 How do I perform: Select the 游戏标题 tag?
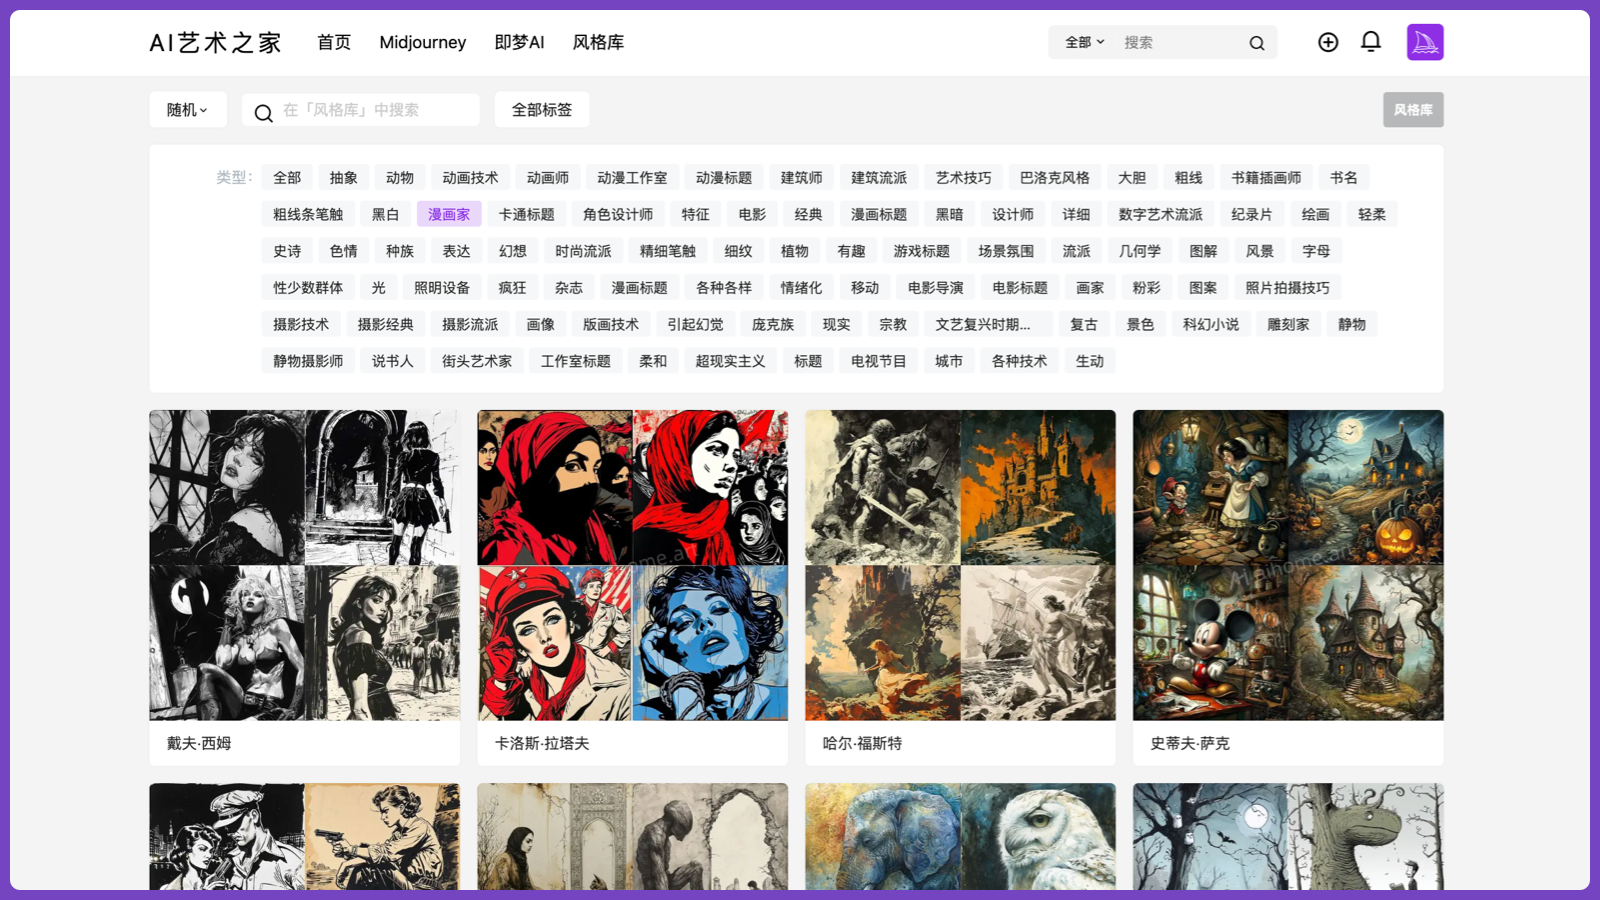(922, 251)
